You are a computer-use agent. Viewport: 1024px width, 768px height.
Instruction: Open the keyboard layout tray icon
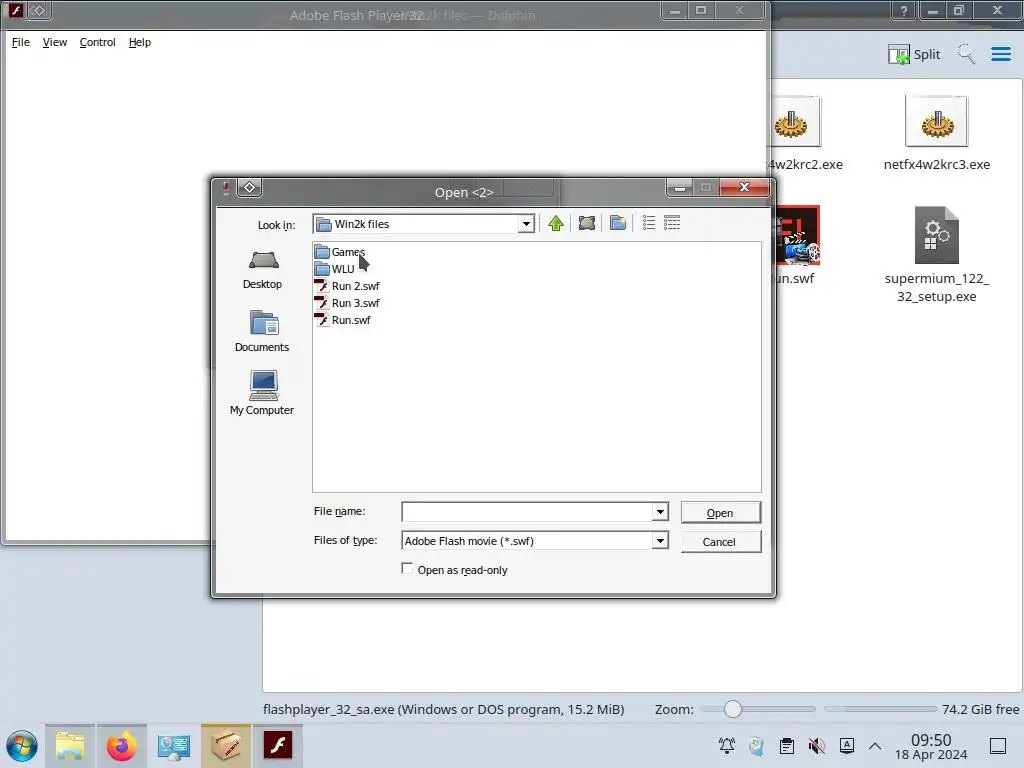pos(847,746)
